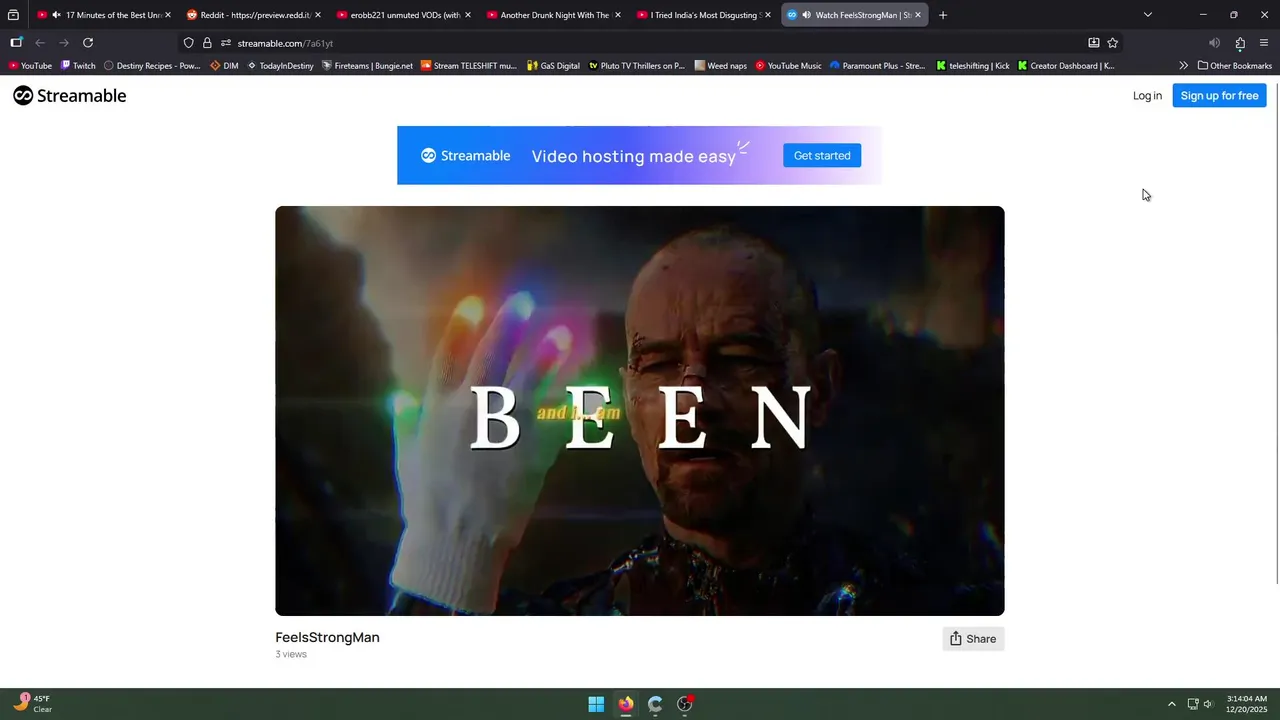Viewport: 1280px width, 720px height.
Task: Open the Pluto TV Thrillers bookmark
Action: 637,66
